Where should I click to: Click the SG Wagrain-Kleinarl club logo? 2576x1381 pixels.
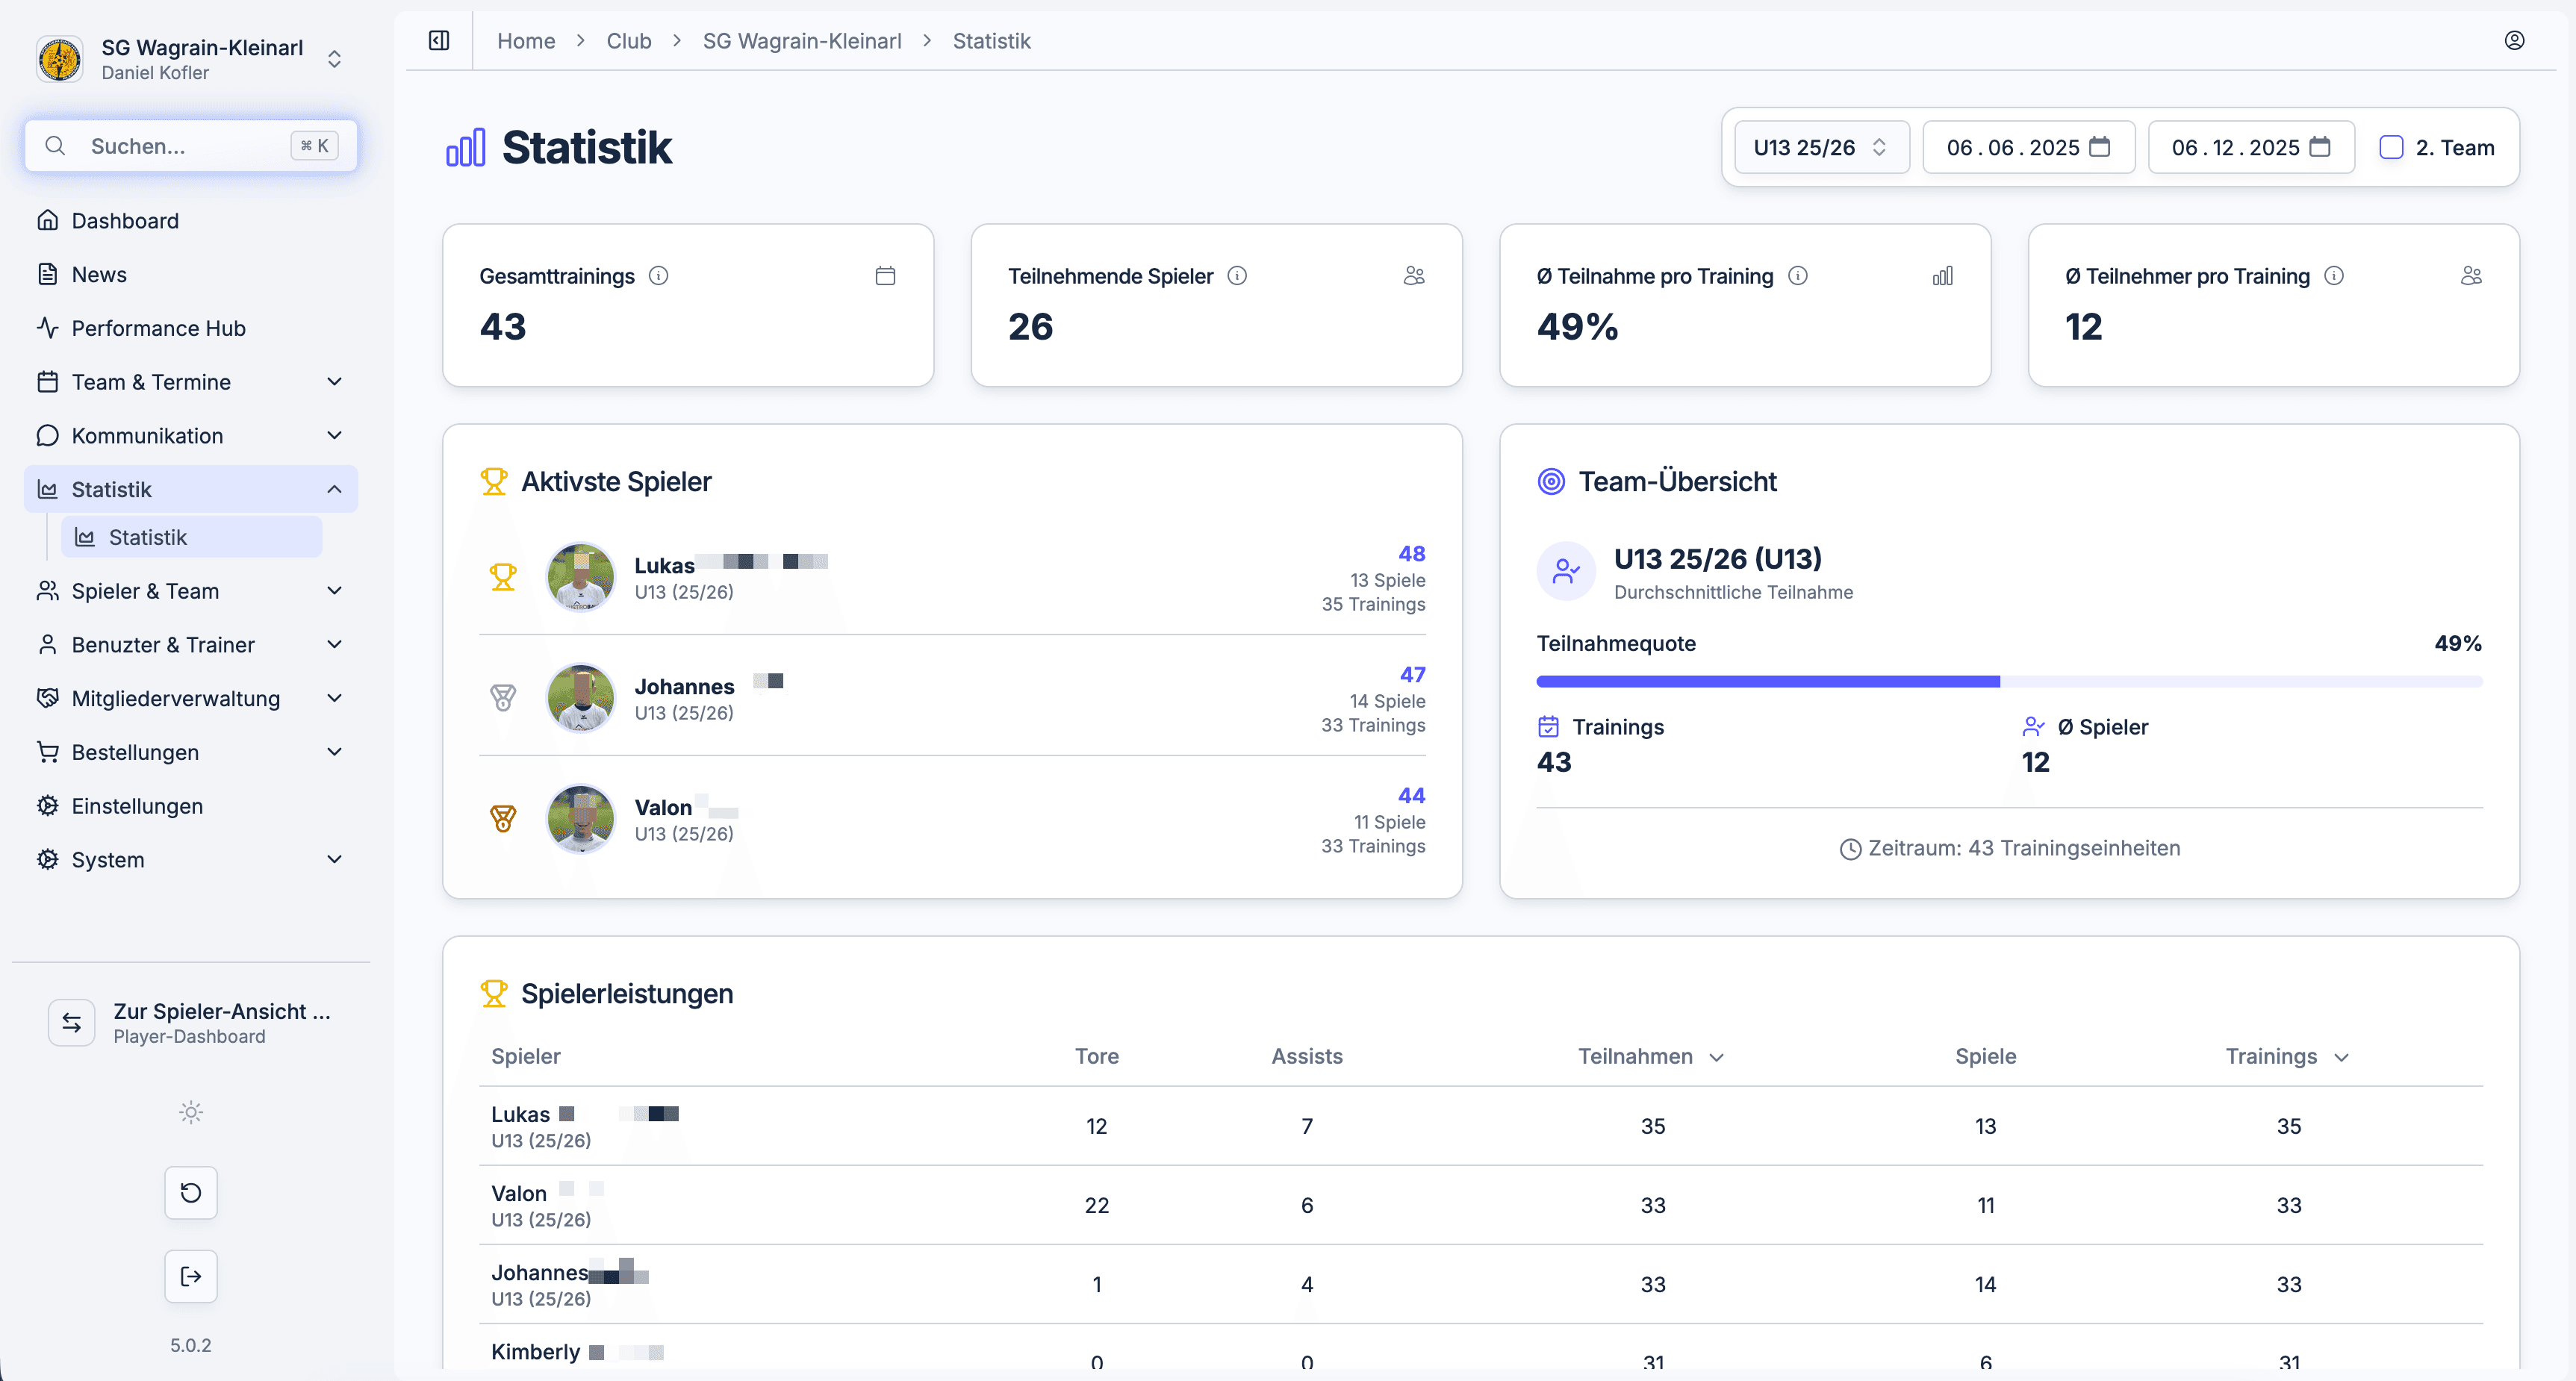coord(60,60)
